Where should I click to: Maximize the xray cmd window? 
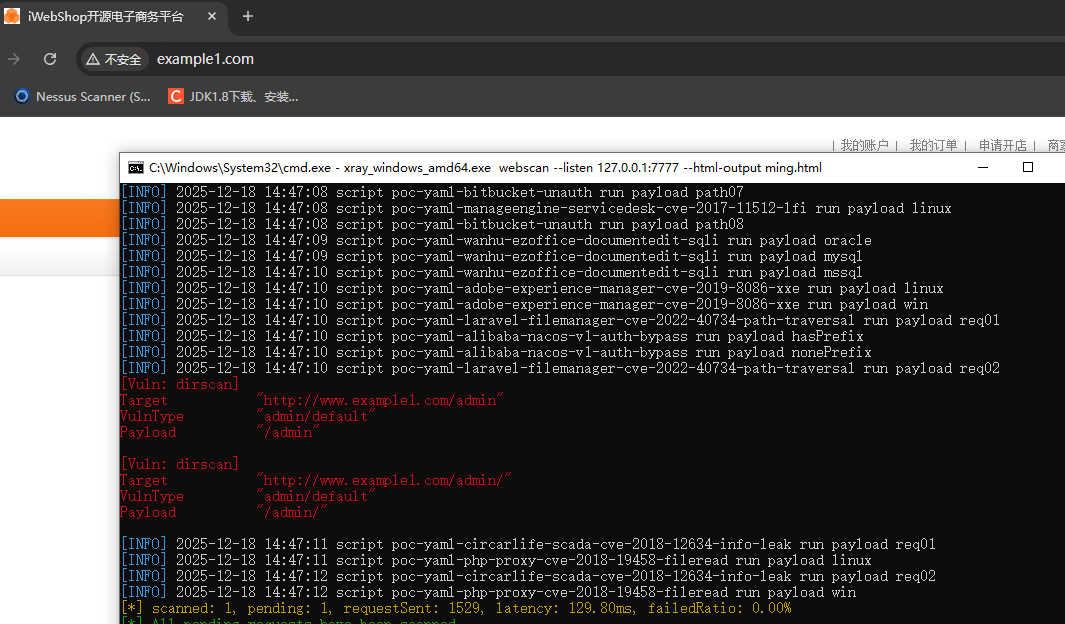(1028, 168)
